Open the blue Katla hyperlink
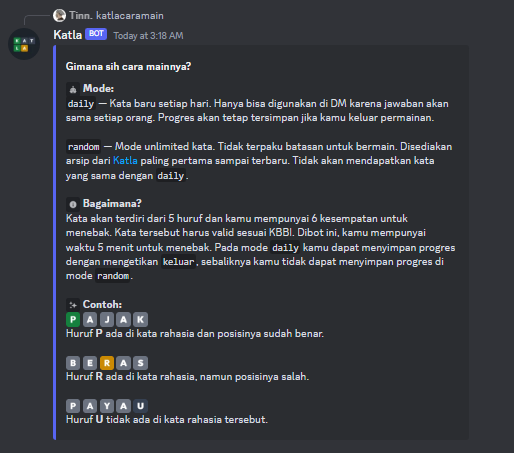This screenshot has width=514, height=453. [125, 161]
